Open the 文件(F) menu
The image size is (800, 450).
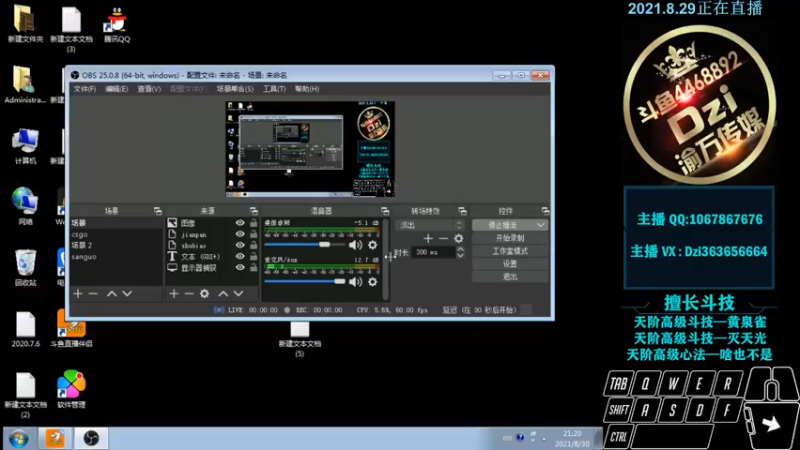[x=85, y=89]
